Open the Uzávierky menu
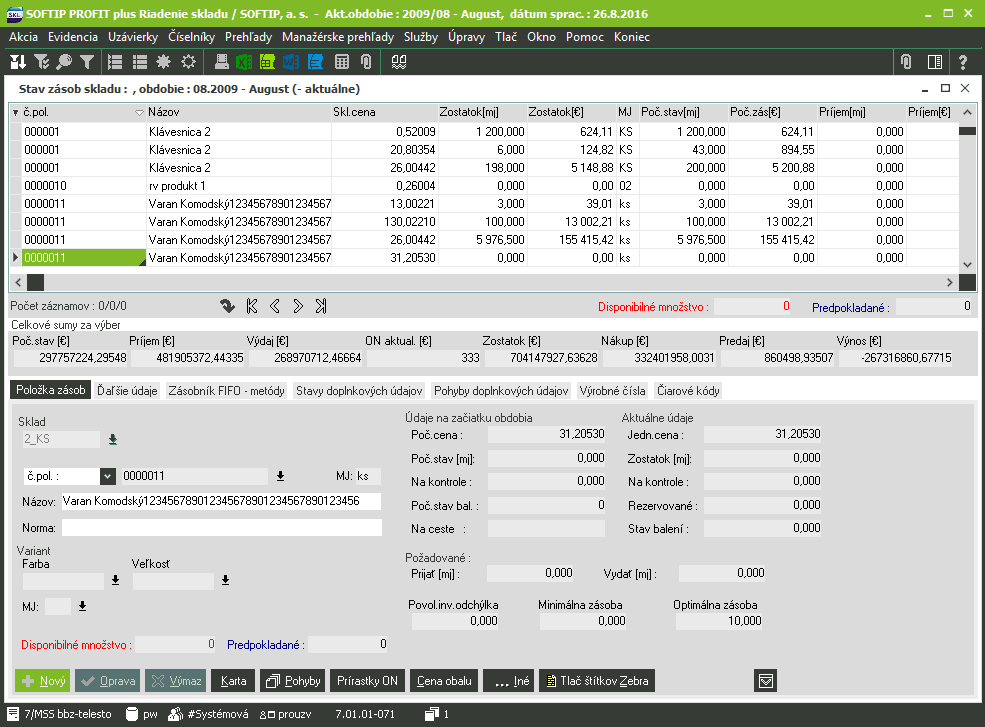 (133, 37)
